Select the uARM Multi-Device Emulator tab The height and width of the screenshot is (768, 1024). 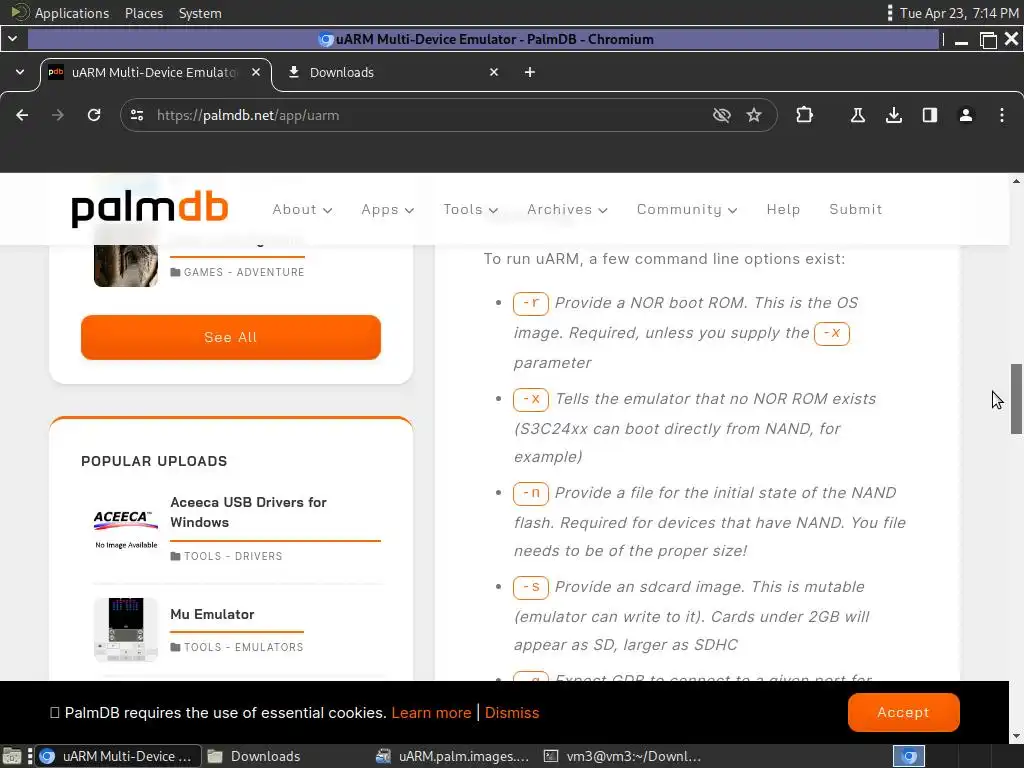(x=155, y=72)
